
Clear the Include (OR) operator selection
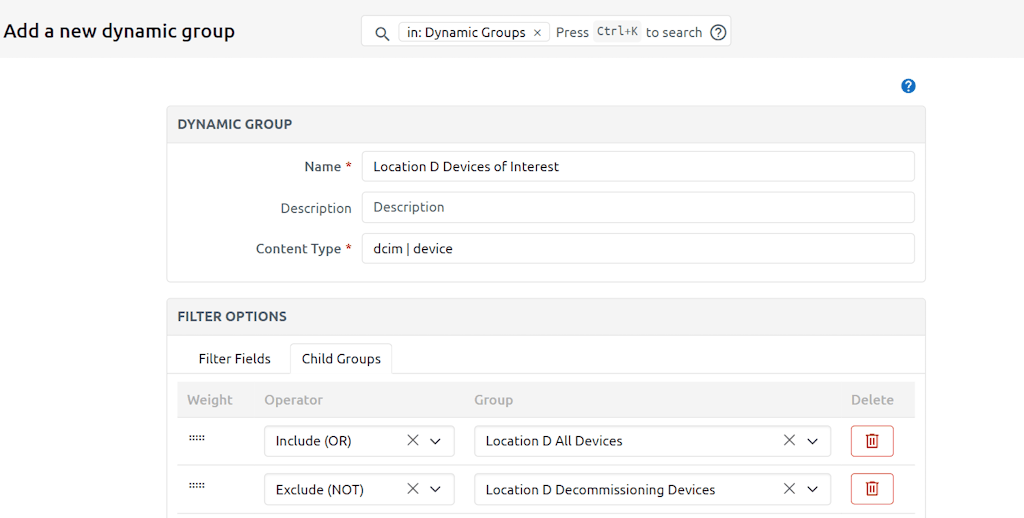[x=413, y=441]
